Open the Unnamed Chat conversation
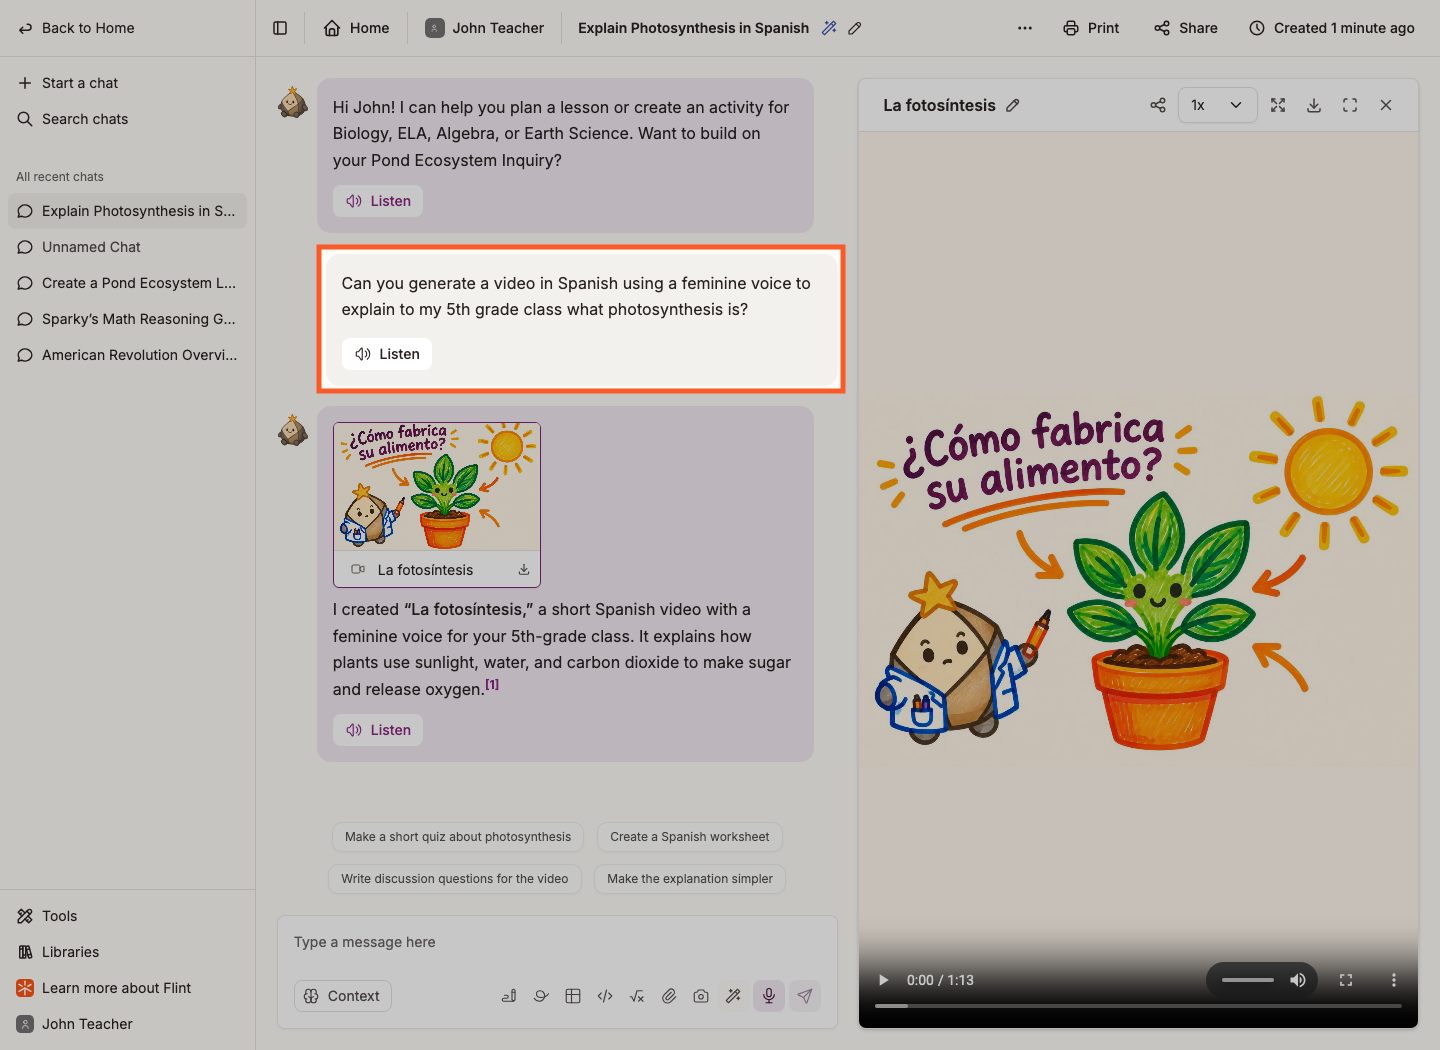 (127, 247)
